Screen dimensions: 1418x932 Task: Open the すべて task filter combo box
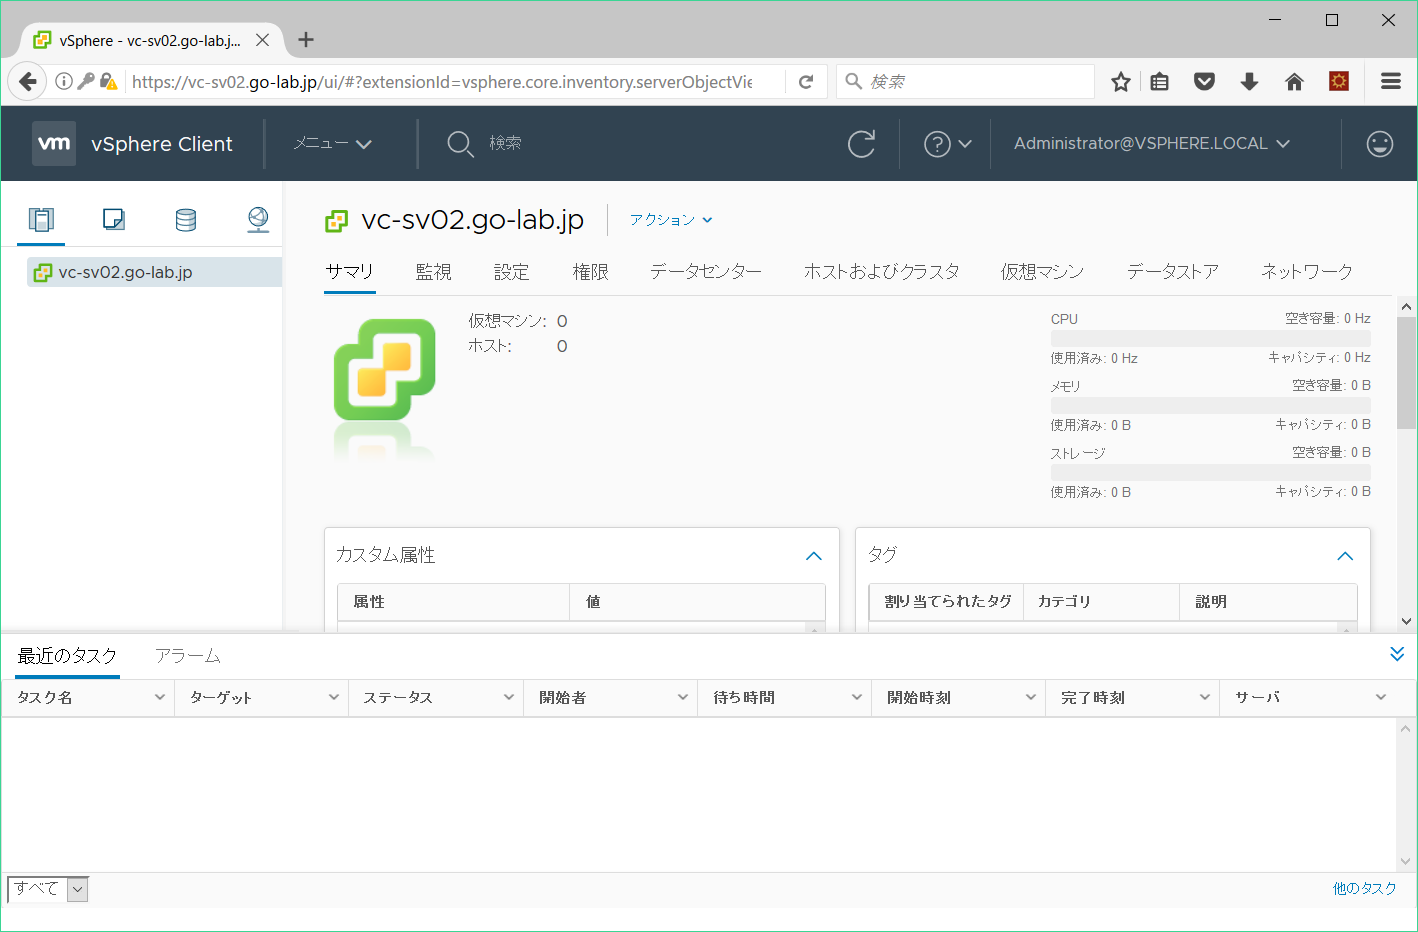coord(48,889)
